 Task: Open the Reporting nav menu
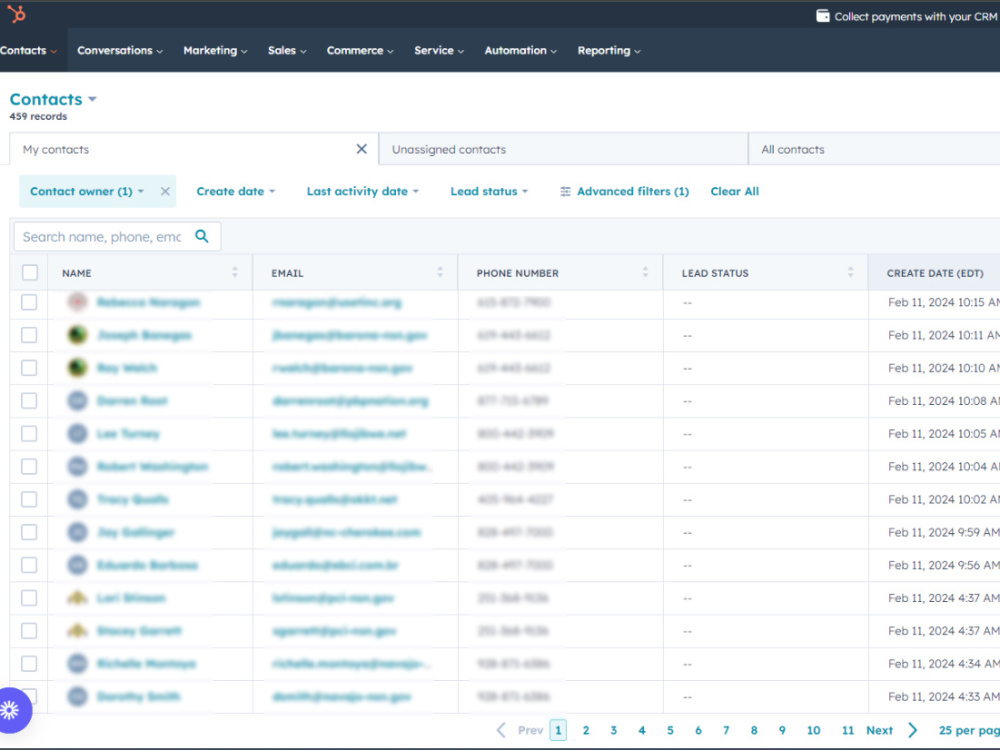[x=609, y=50]
